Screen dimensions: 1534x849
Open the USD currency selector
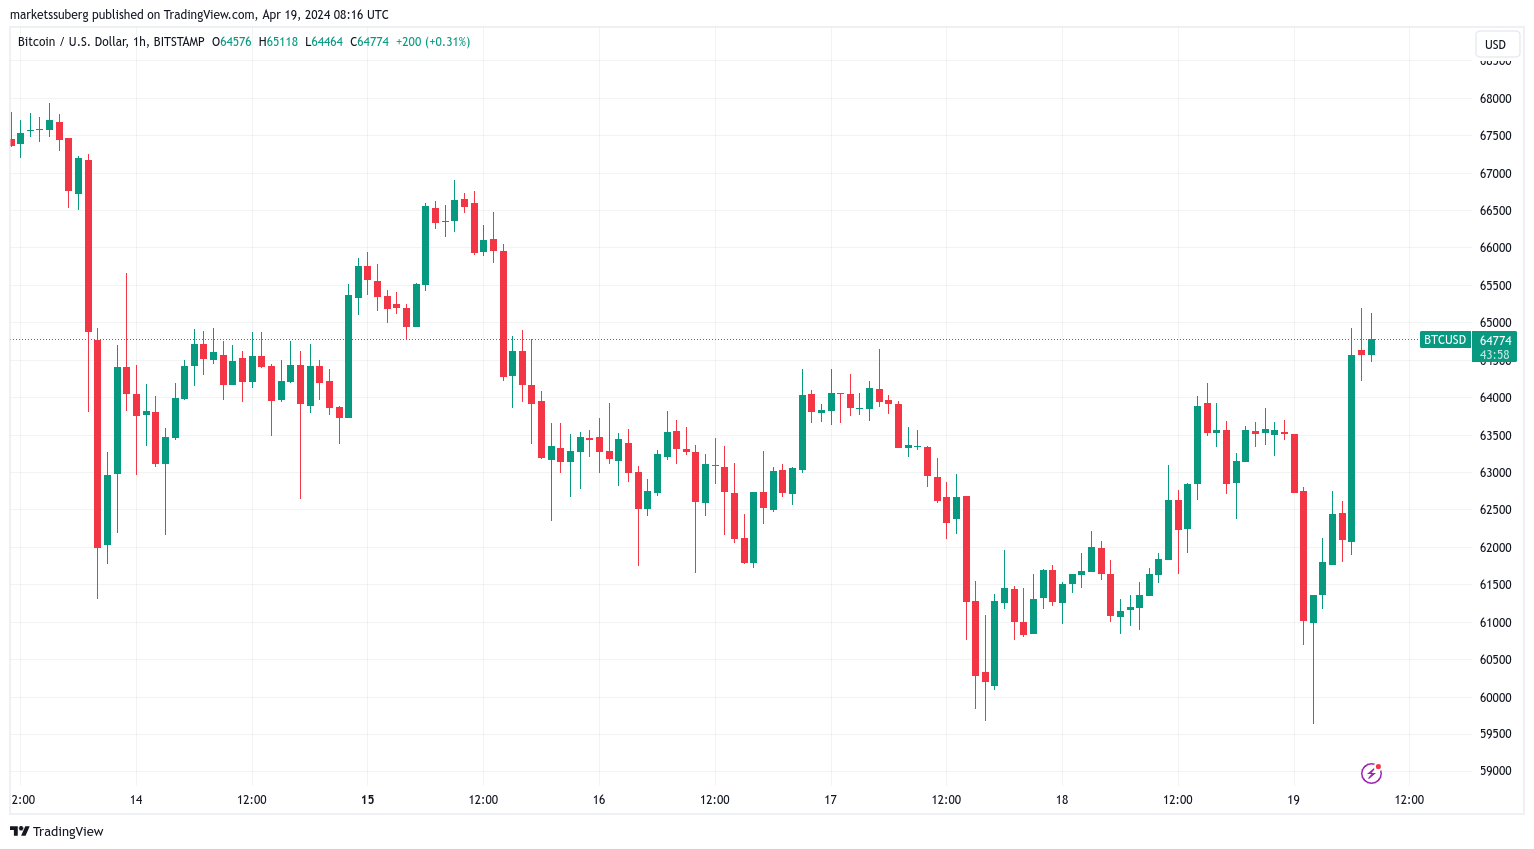(1495, 44)
